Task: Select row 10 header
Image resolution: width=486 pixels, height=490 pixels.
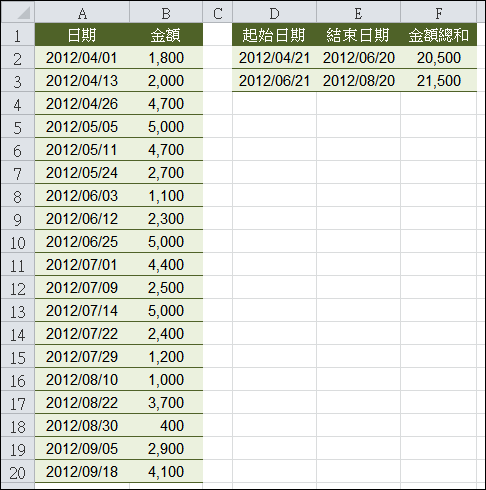Action: point(18,242)
